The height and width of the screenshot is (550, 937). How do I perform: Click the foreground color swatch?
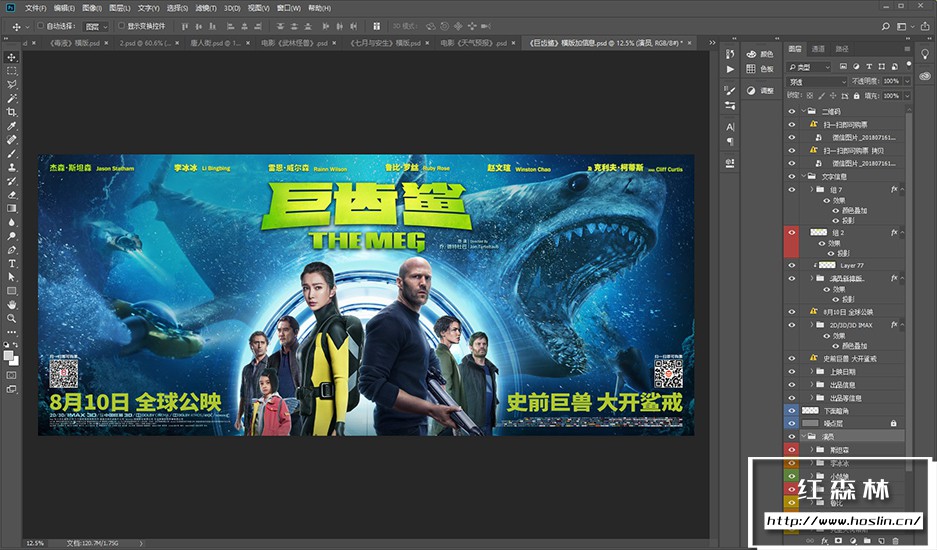point(8,355)
